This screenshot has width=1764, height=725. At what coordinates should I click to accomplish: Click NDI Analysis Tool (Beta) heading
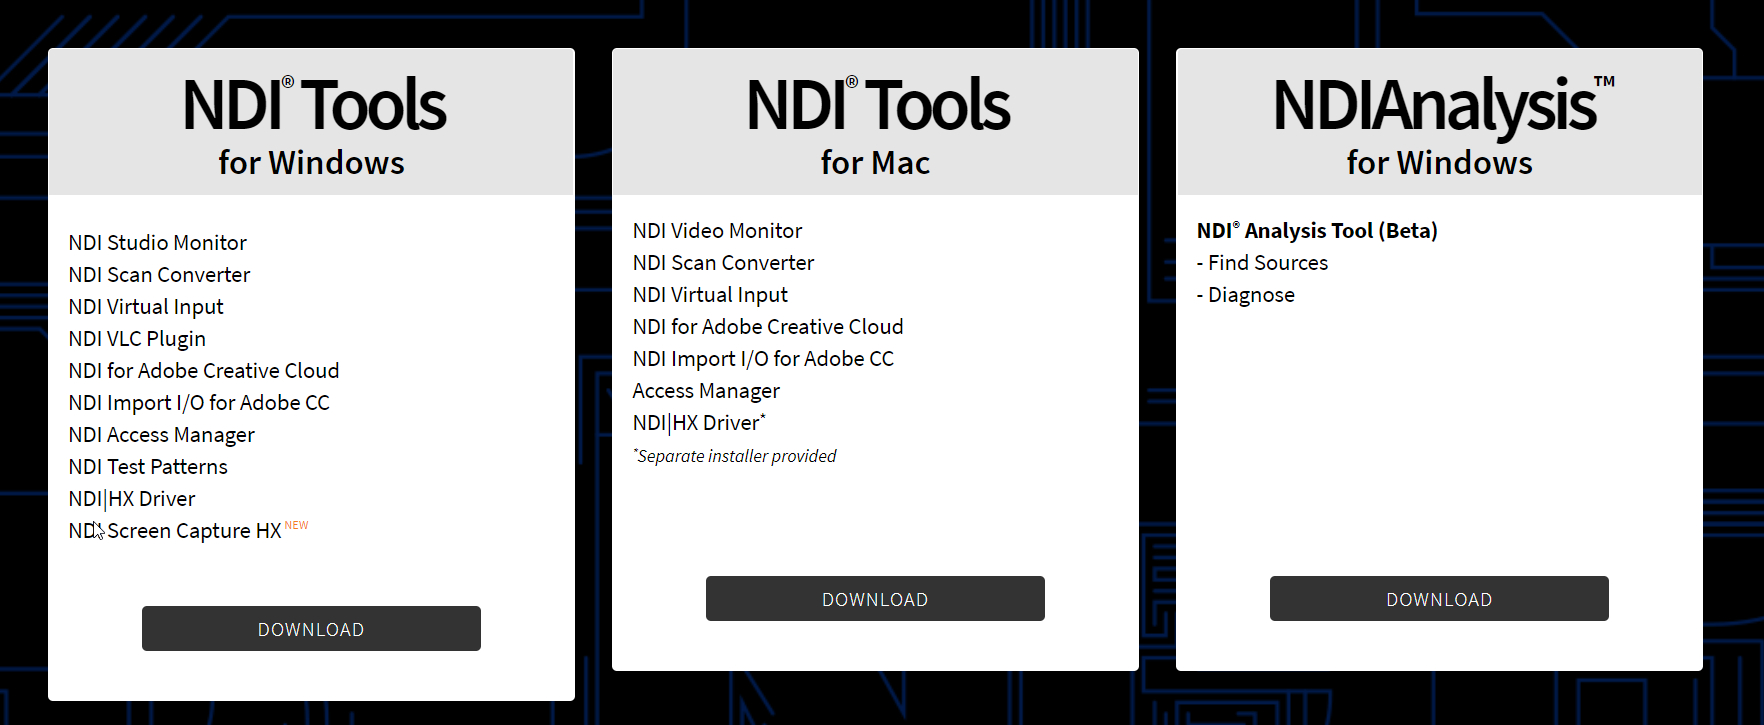pyautogui.click(x=1317, y=231)
